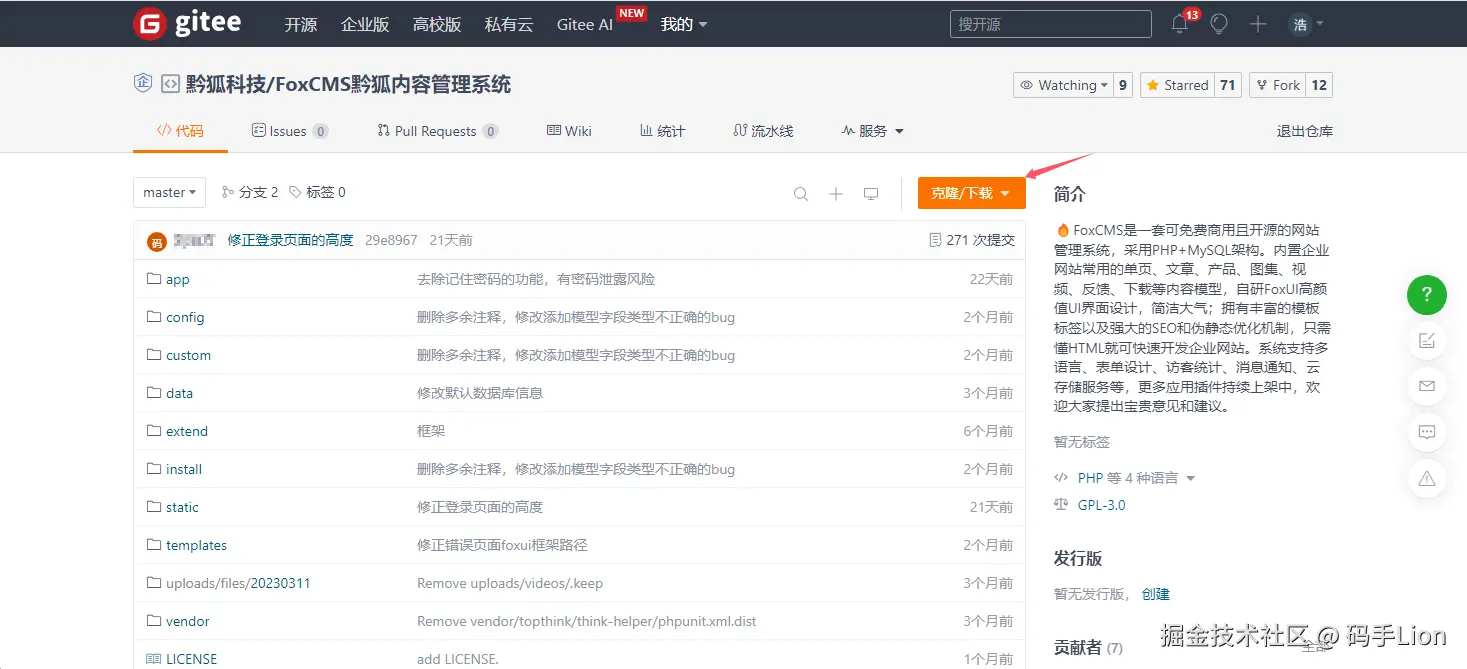Open the 流水线 tab
Image resolution: width=1467 pixels, height=669 pixels.
pyautogui.click(x=763, y=131)
